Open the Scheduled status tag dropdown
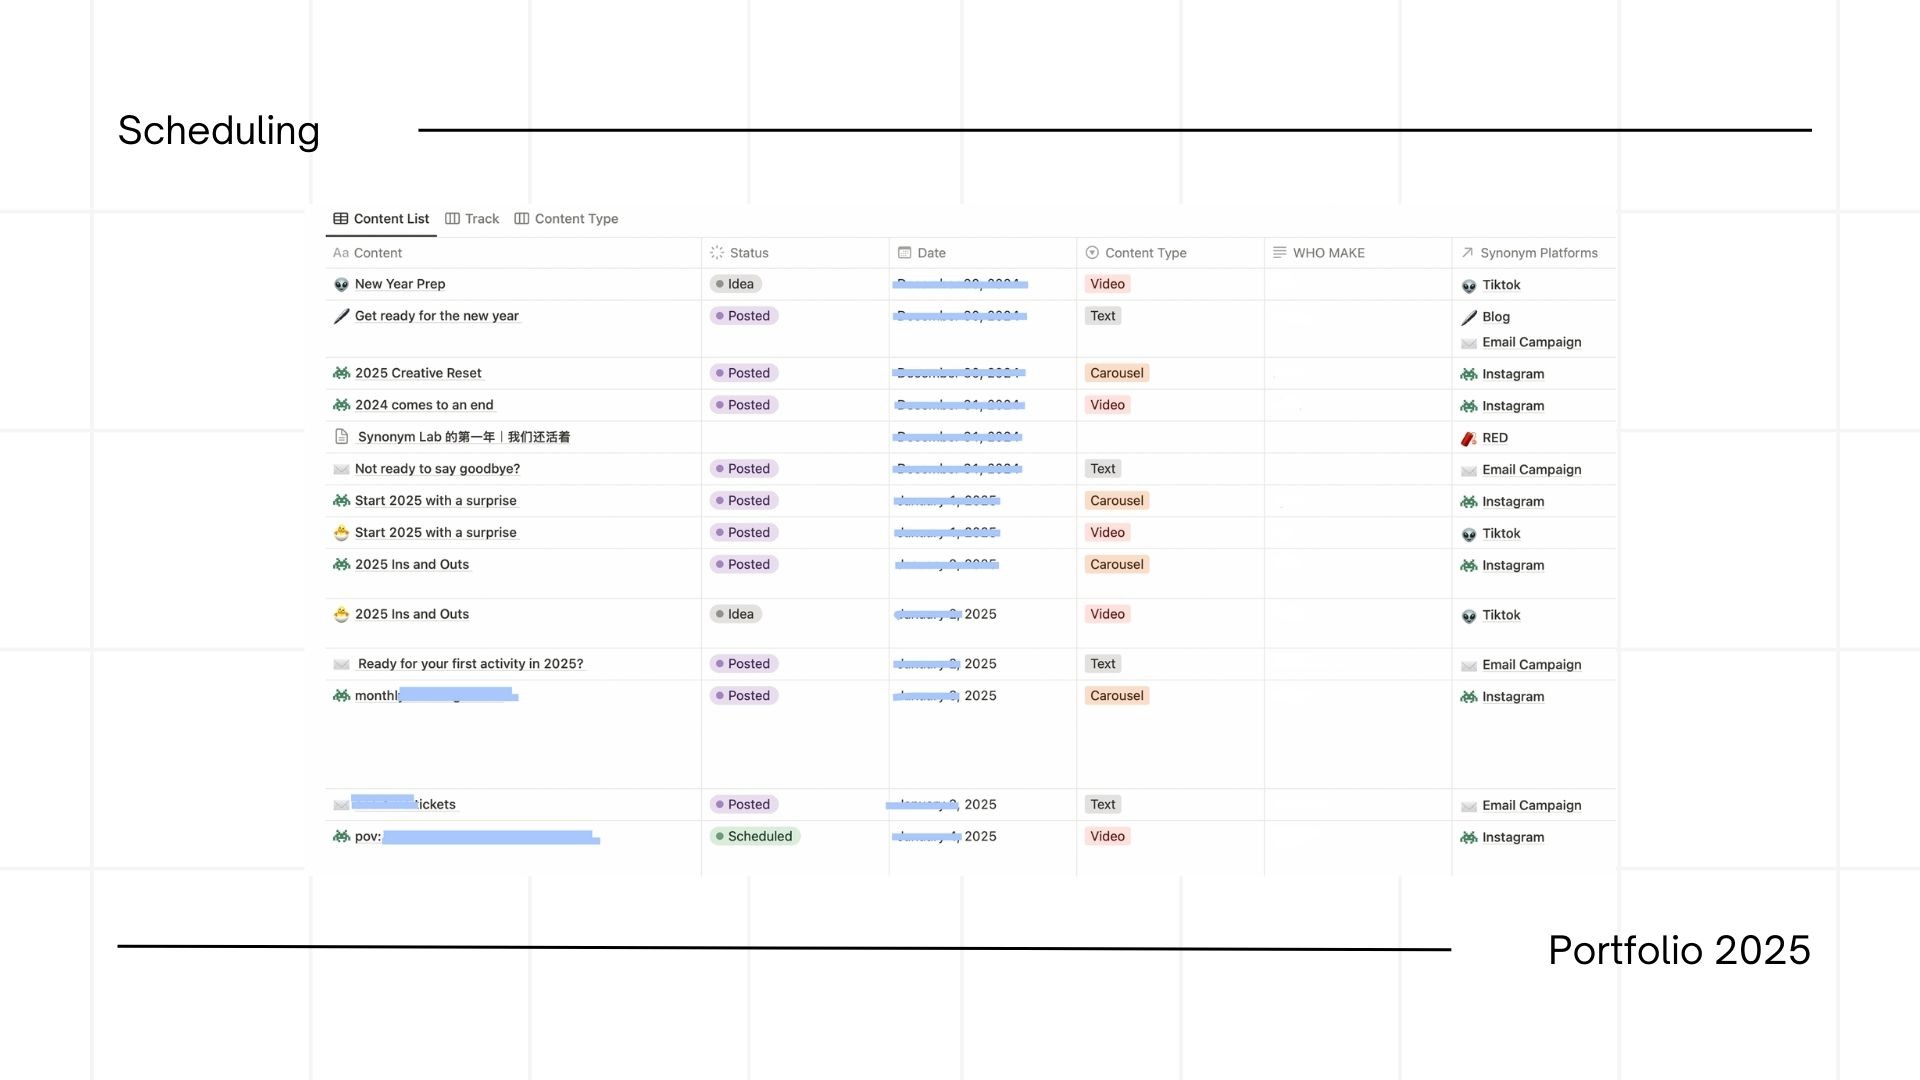This screenshot has height=1080, width=1920. 754,836
